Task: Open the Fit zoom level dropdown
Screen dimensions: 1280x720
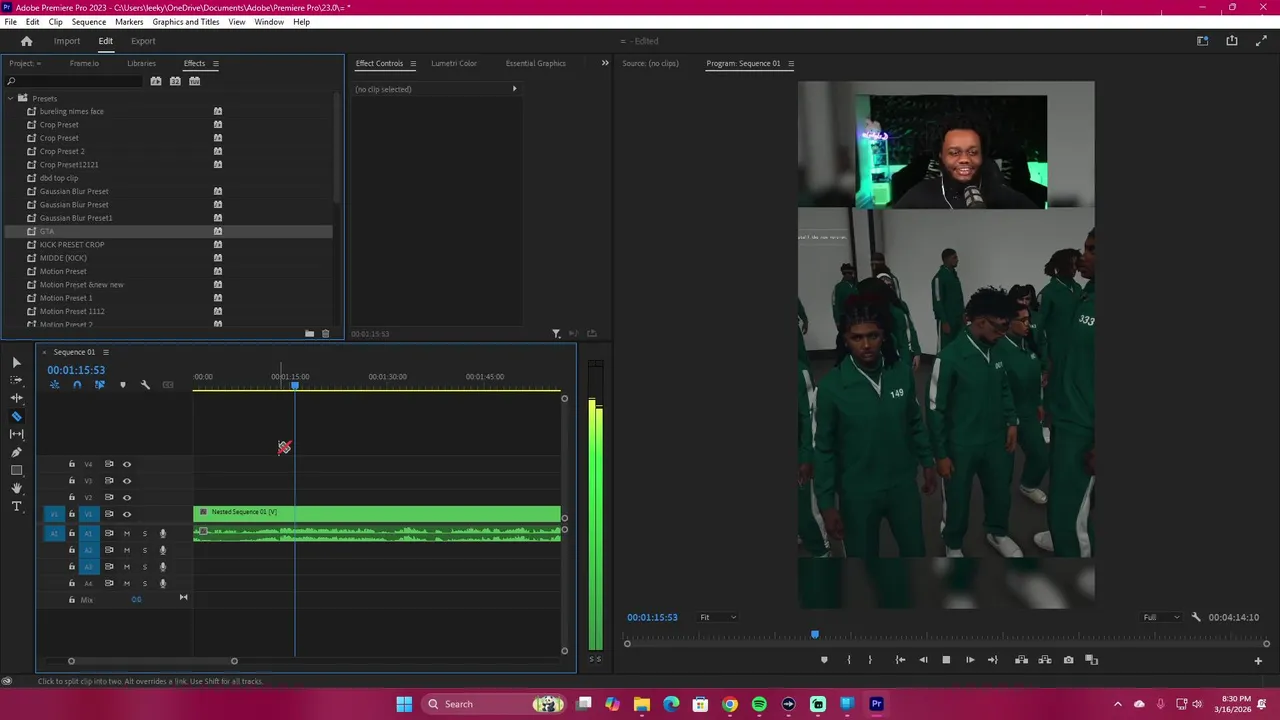Action: (718, 617)
